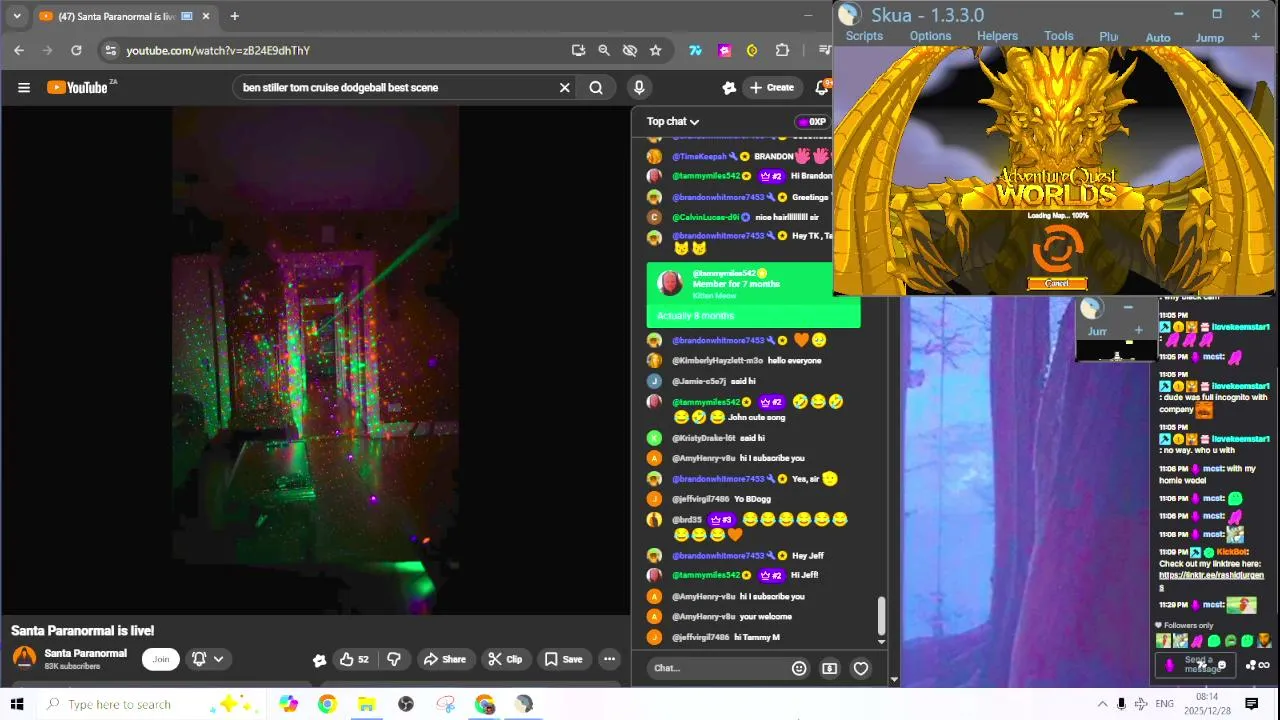Toggle taskbar microphone status icon

tap(1121, 704)
